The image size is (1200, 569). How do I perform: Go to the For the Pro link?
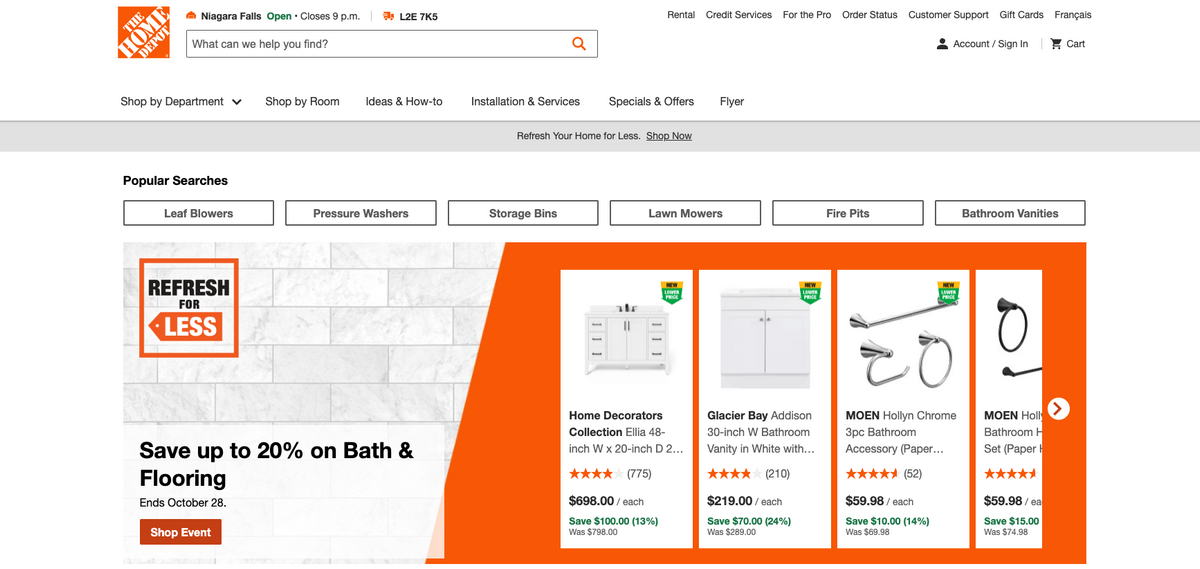[807, 15]
